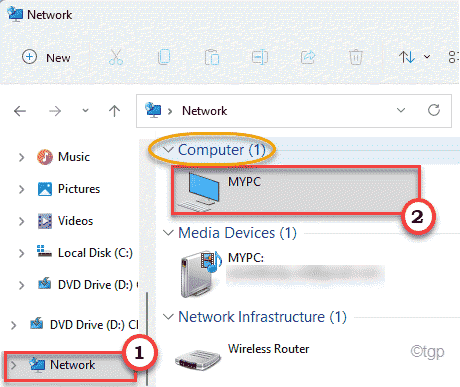
Task: Expand the Music folder in sidebar
Action: click(21, 157)
